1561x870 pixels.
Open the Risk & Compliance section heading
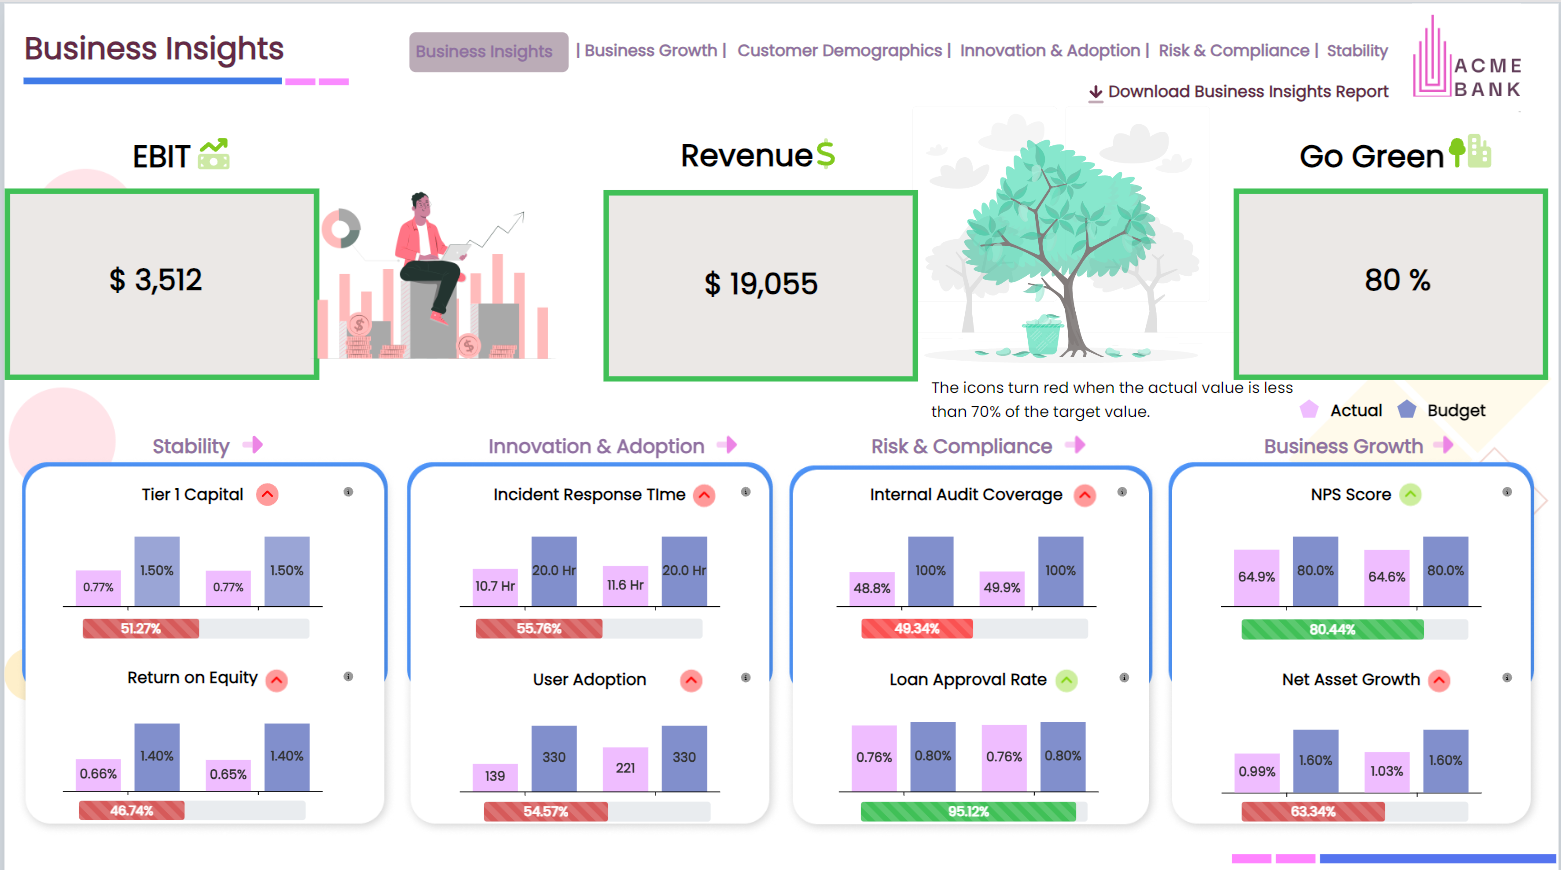point(961,446)
